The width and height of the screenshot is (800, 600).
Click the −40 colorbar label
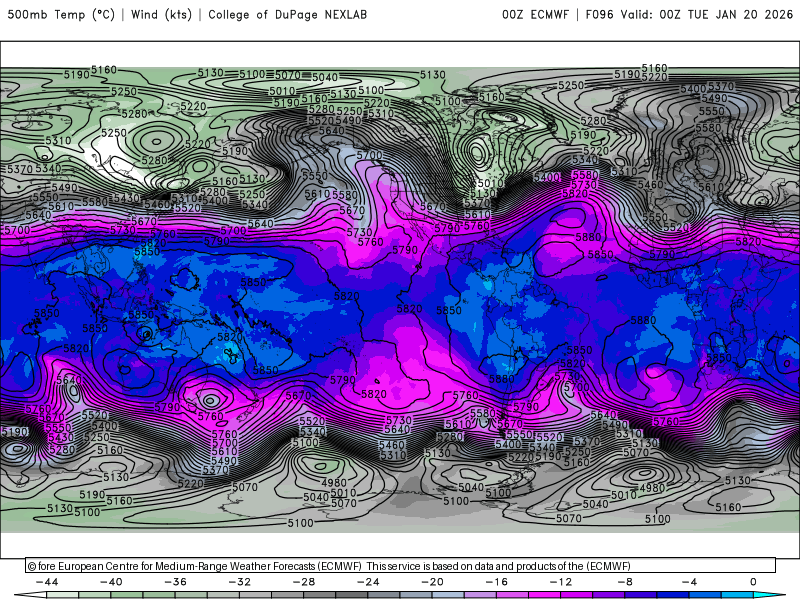111,582
